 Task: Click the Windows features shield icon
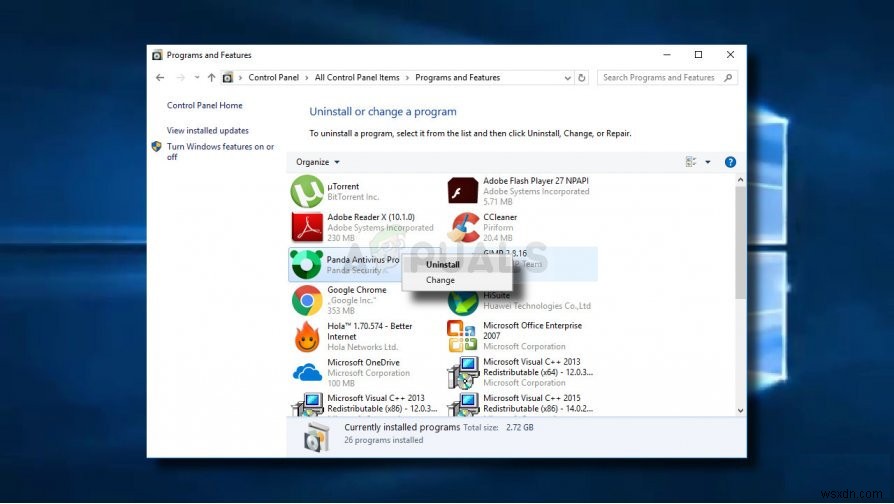tap(157, 147)
